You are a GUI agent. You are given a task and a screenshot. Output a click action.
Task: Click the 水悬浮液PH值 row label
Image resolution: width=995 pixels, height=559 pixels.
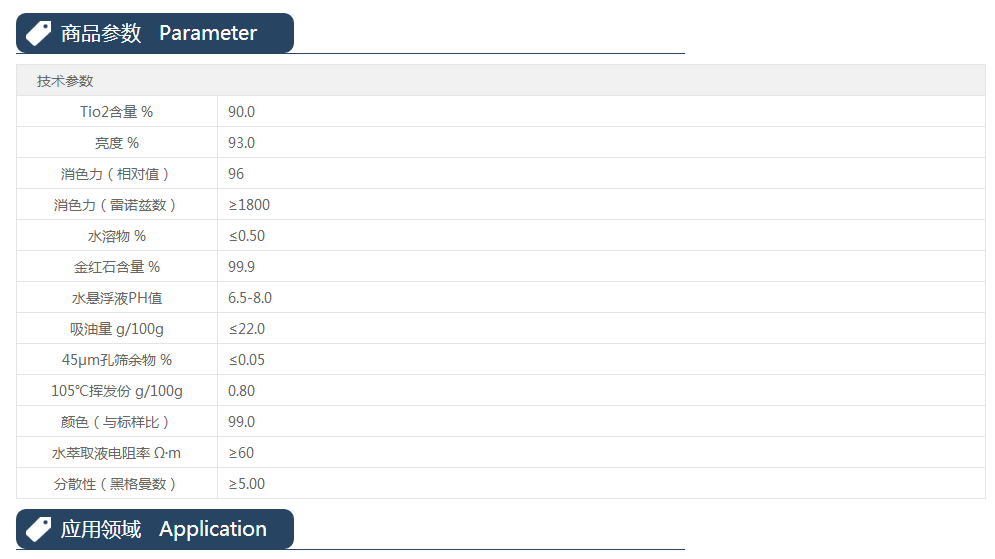pos(117,298)
